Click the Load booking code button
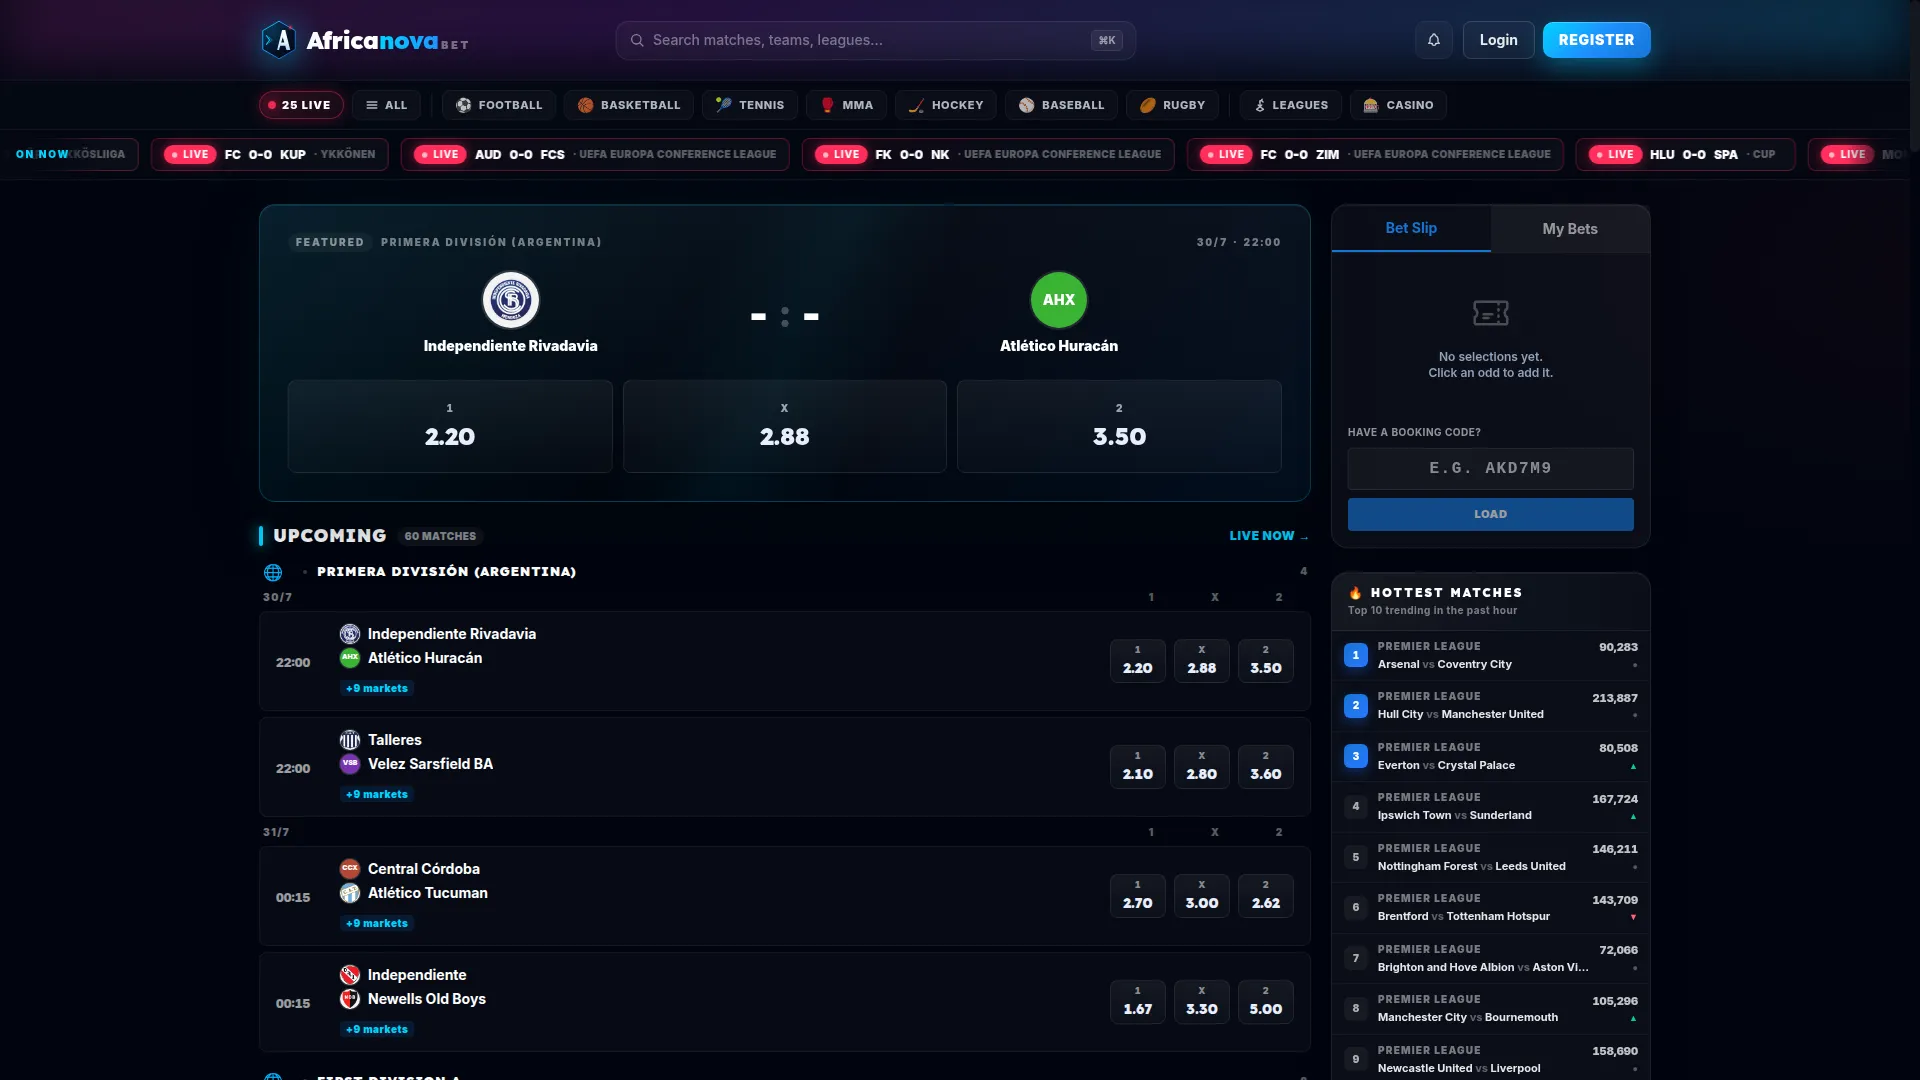The width and height of the screenshot is (1920, 1080). (1490, 514)
